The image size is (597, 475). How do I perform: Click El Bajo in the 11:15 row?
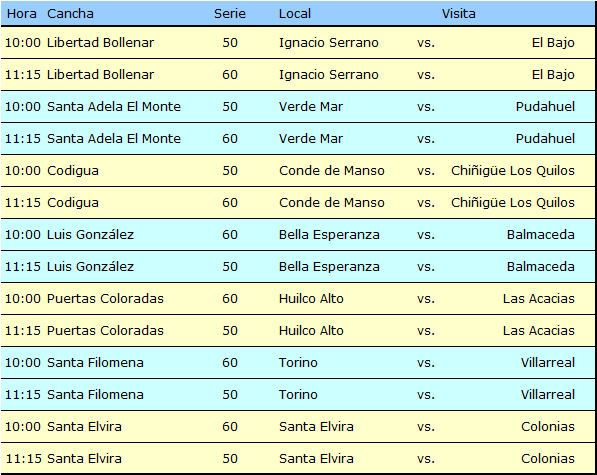[x=553, y=75]
